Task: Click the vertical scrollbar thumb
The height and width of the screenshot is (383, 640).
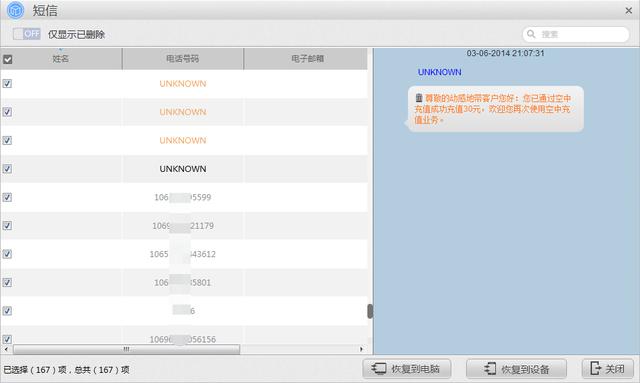Action: pyautogui.click(x=370, y=311)
